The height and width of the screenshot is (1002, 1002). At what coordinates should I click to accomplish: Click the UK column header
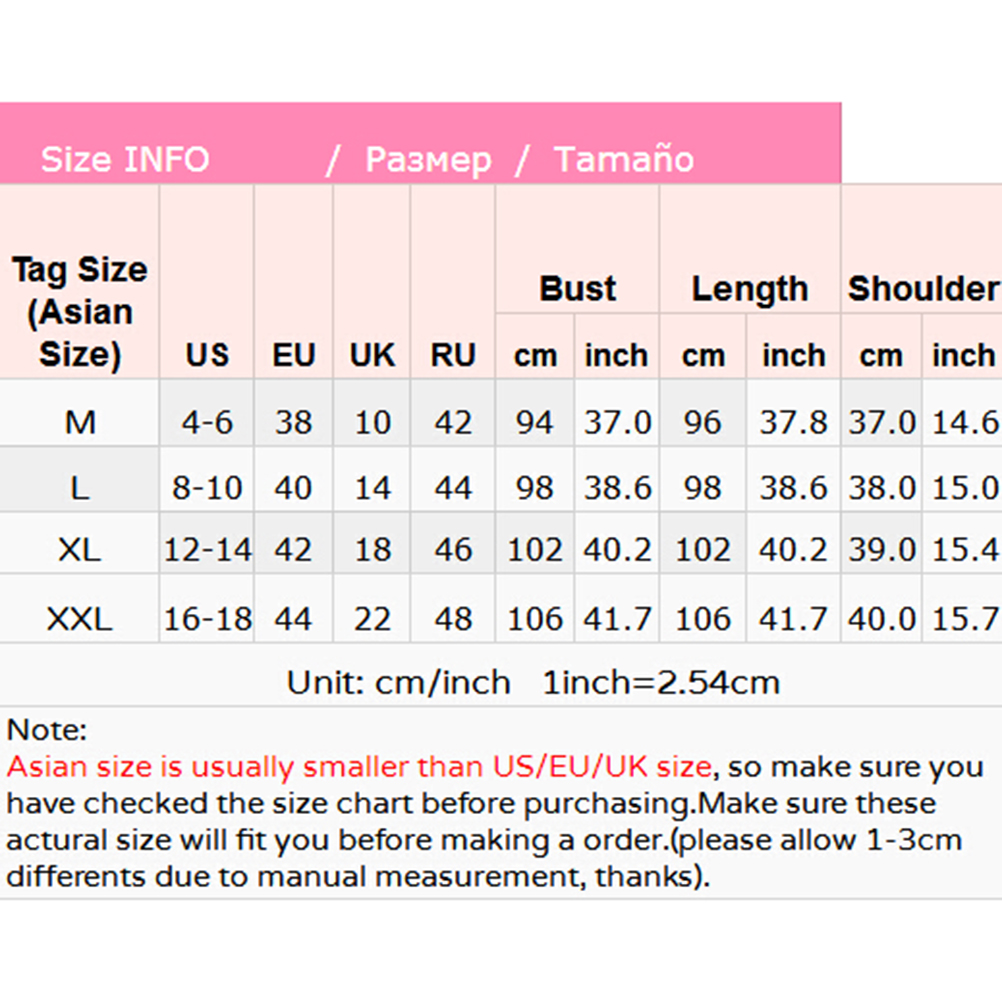pyautogui.click(x=372, y=355)
